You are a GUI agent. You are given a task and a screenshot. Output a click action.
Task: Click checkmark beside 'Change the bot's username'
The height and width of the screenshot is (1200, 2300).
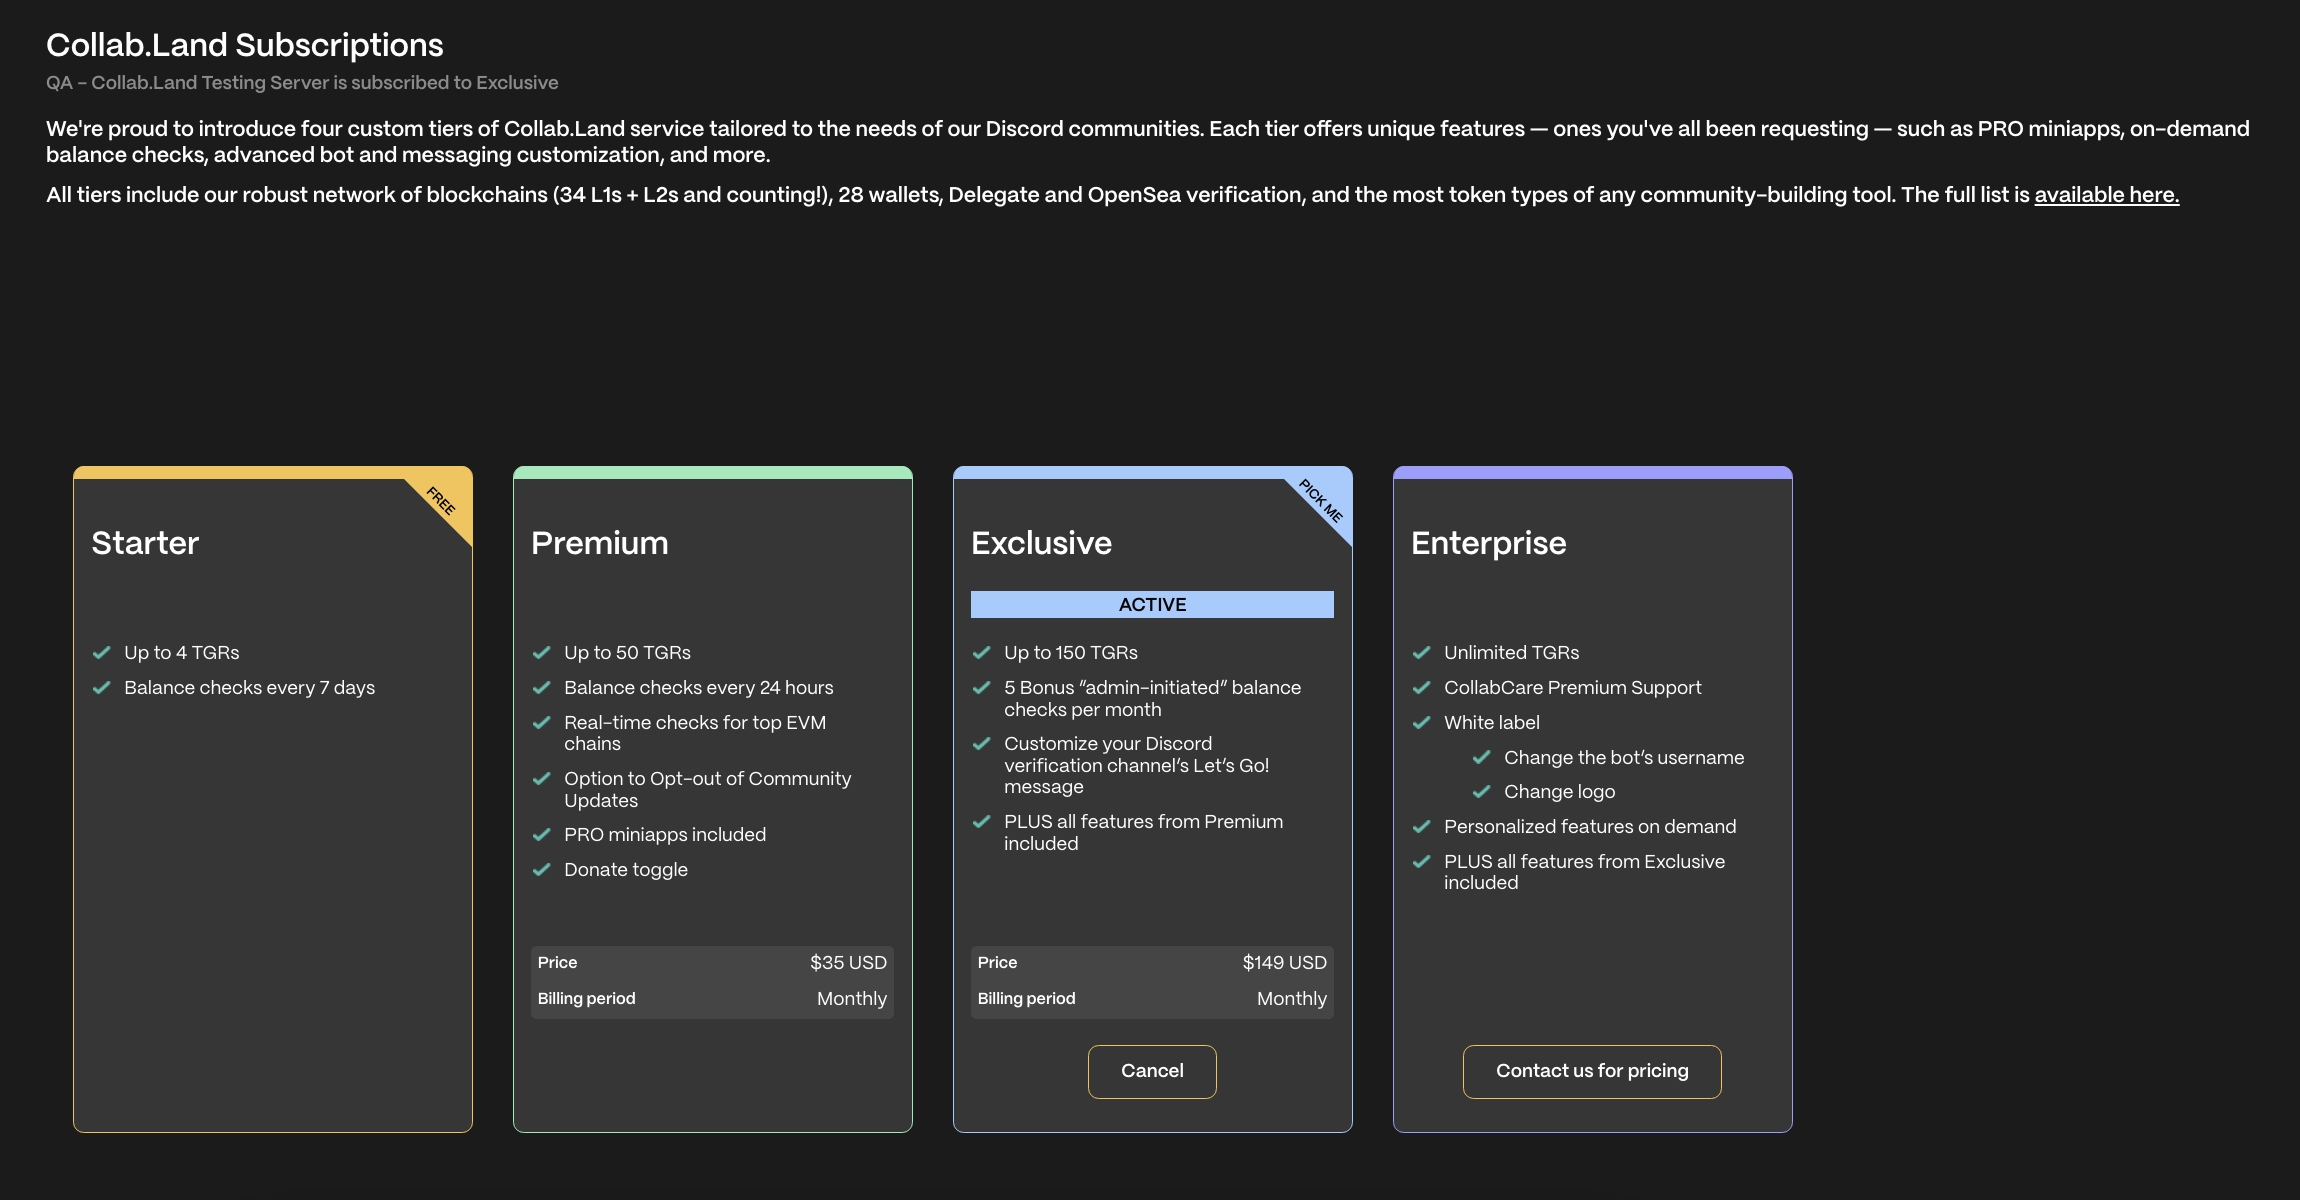coord(1481,758)
